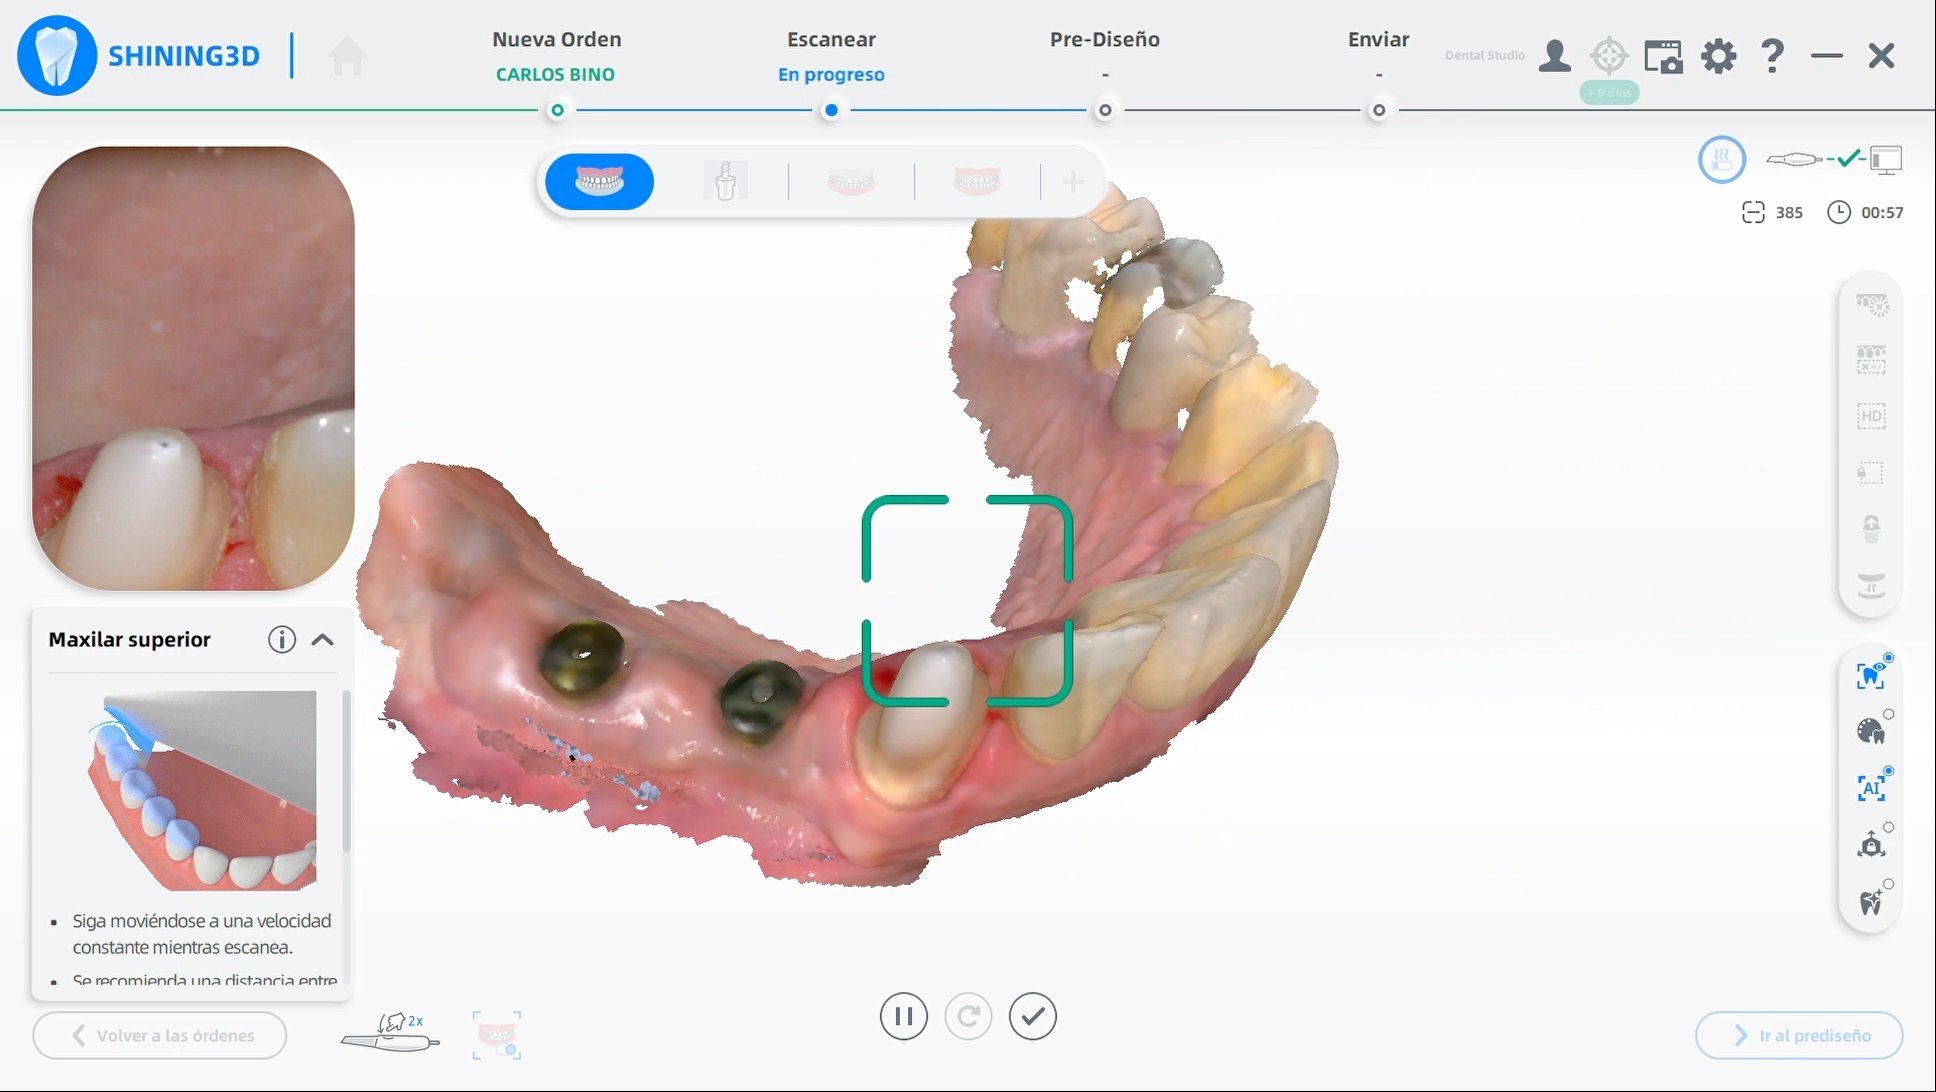This screenshot has height=1092, width=1936.
Task: Toggle the tooth view eye option
Action: pos(1870,675)
